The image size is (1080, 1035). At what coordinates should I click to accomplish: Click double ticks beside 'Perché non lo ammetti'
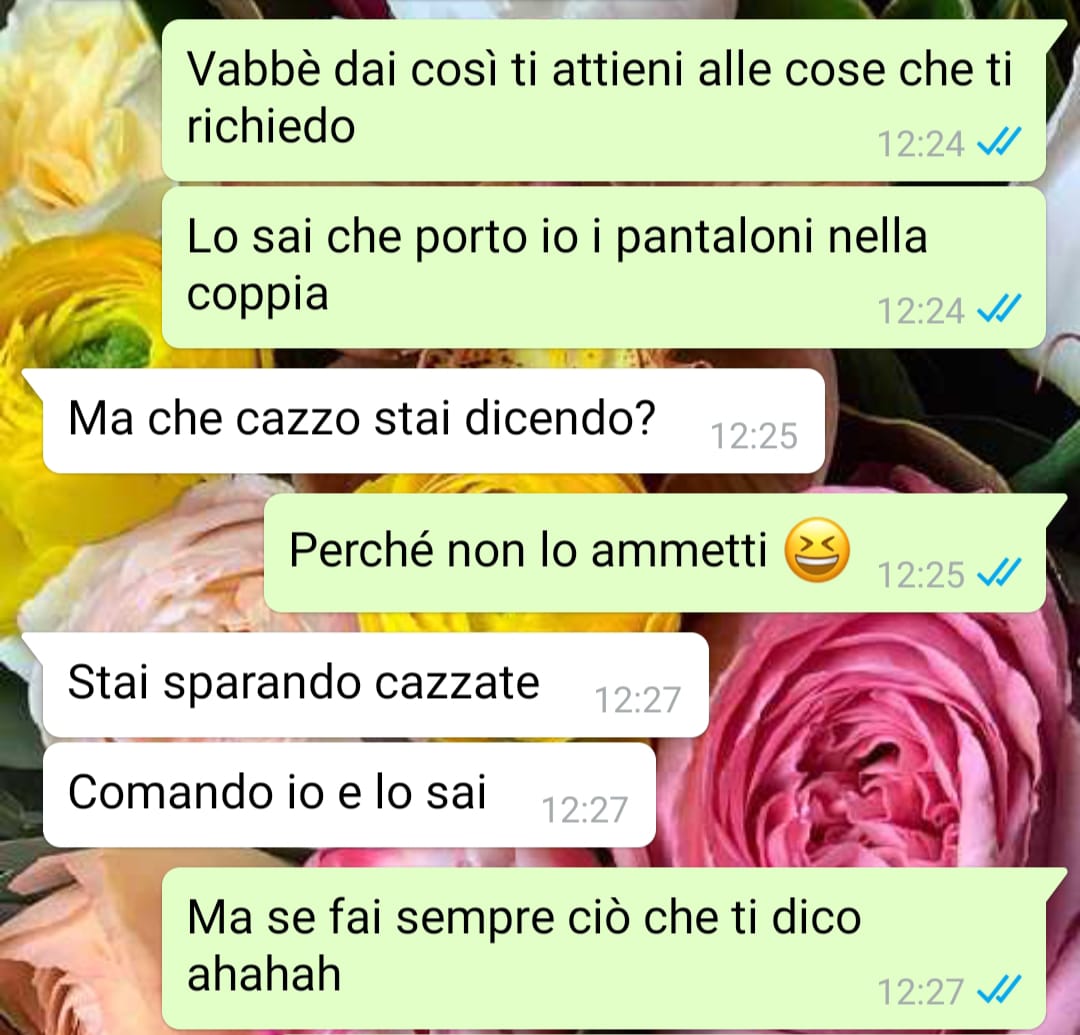999,573
